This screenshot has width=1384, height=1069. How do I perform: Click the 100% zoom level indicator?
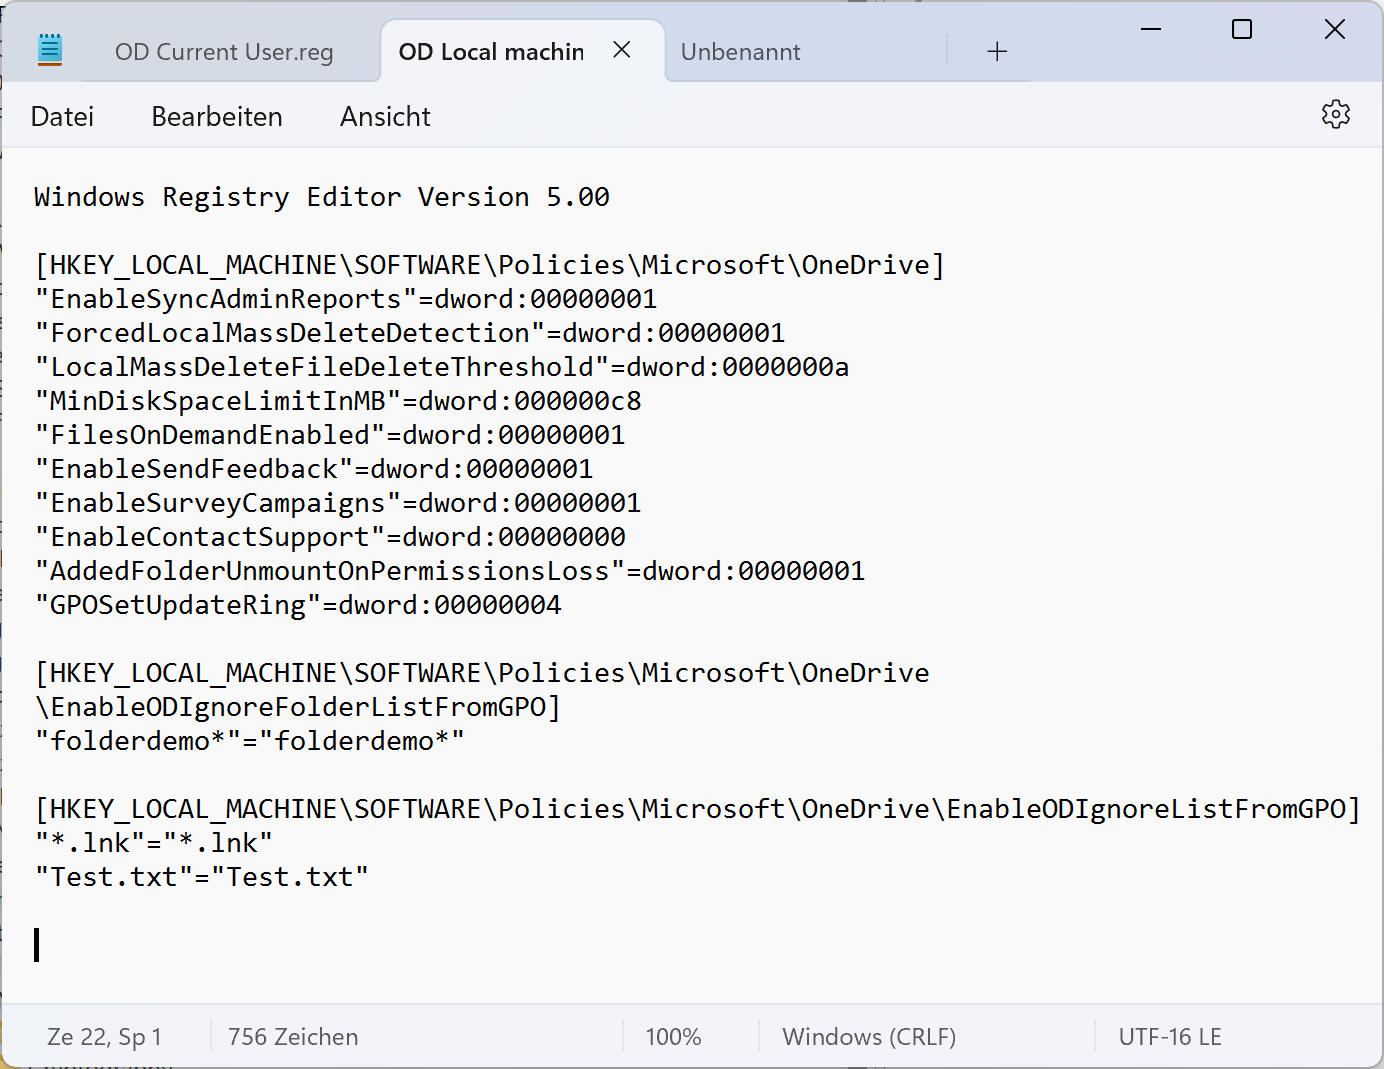673,1037
